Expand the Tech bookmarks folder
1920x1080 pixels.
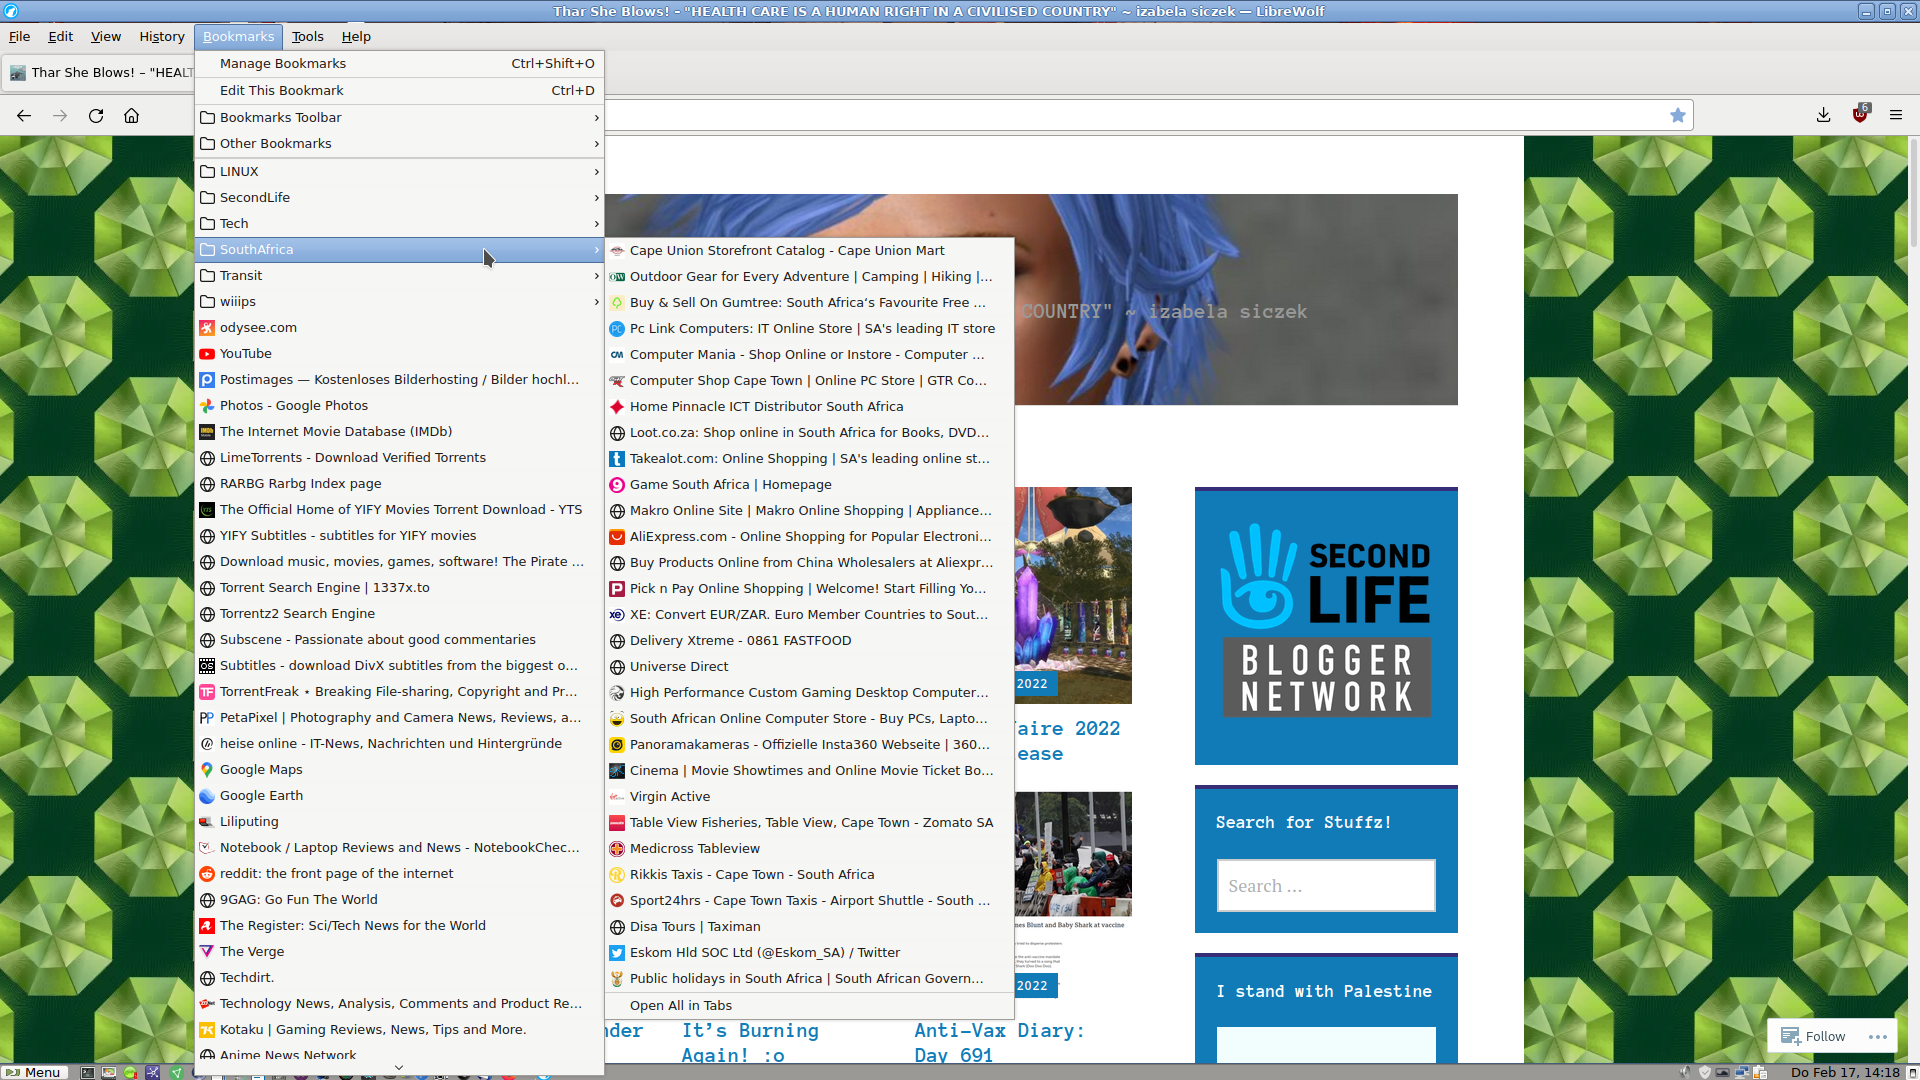400,224
